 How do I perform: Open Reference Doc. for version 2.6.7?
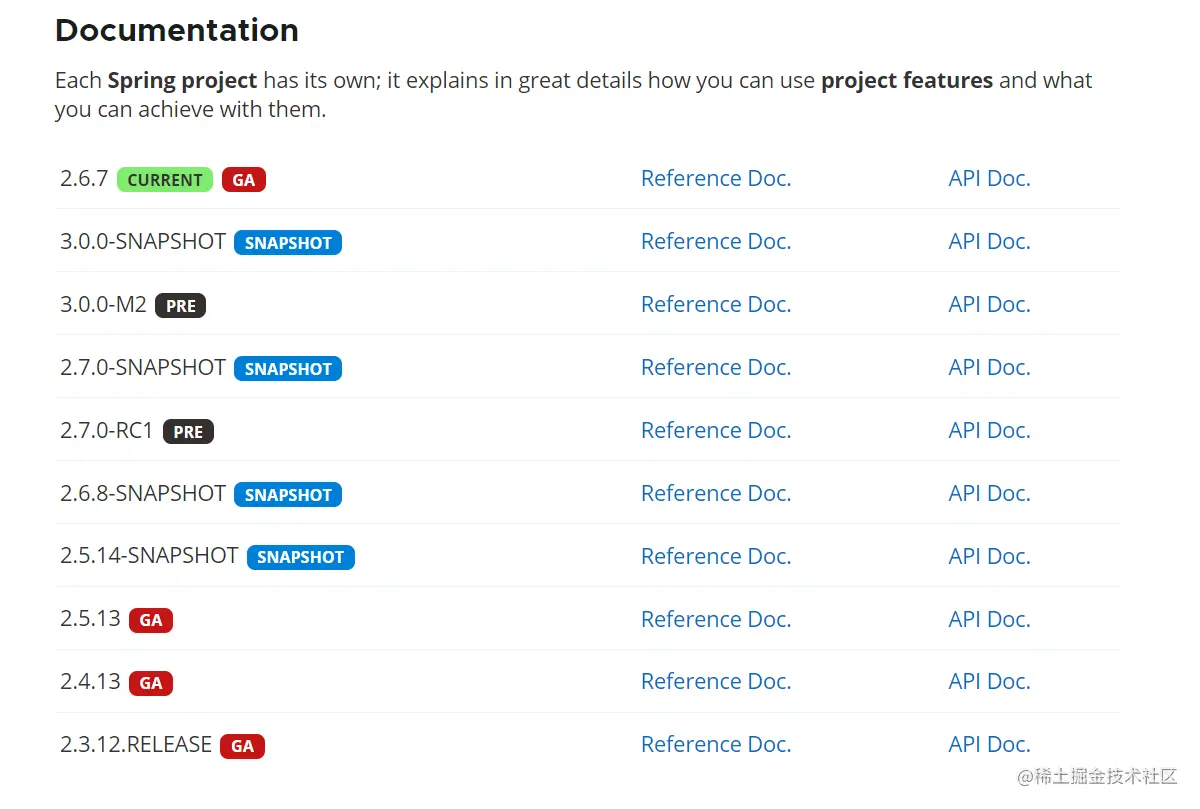[716, 179]
